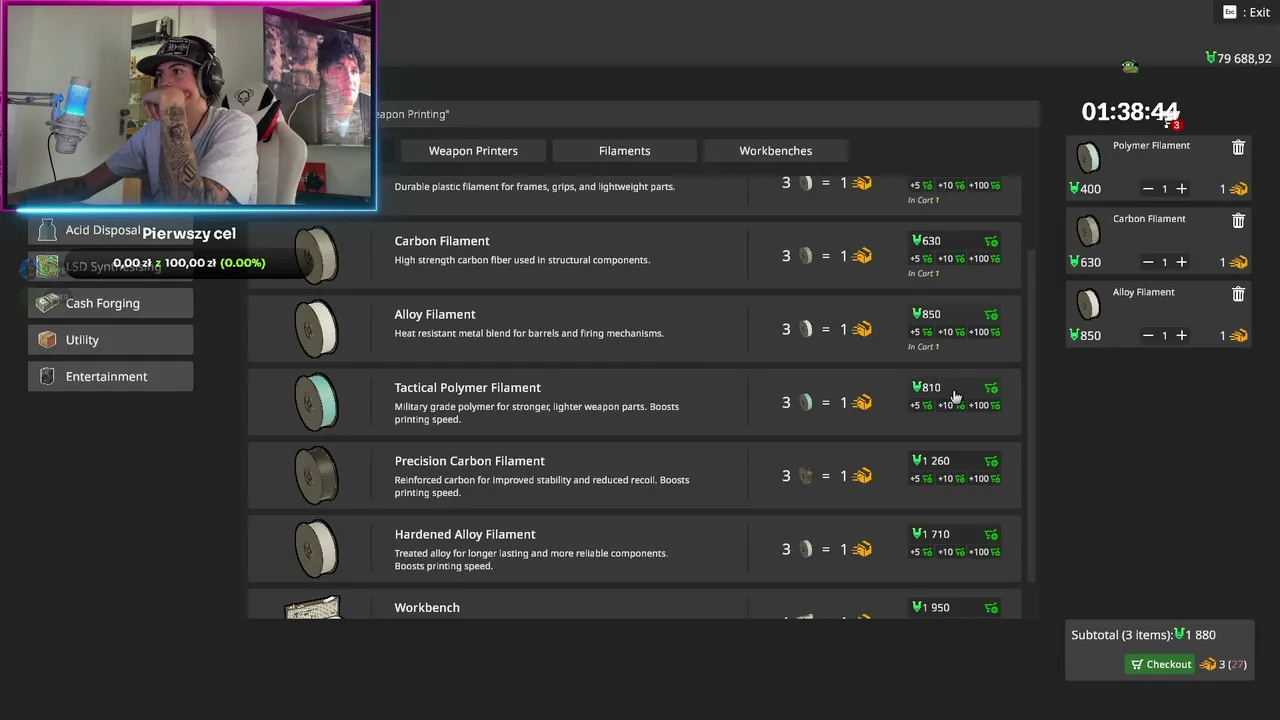The width and height of the screenshot is (1280, 720).
Task: Exit the shop via the Exit label
Action: pyautogui.click(x=1246, y=12)
